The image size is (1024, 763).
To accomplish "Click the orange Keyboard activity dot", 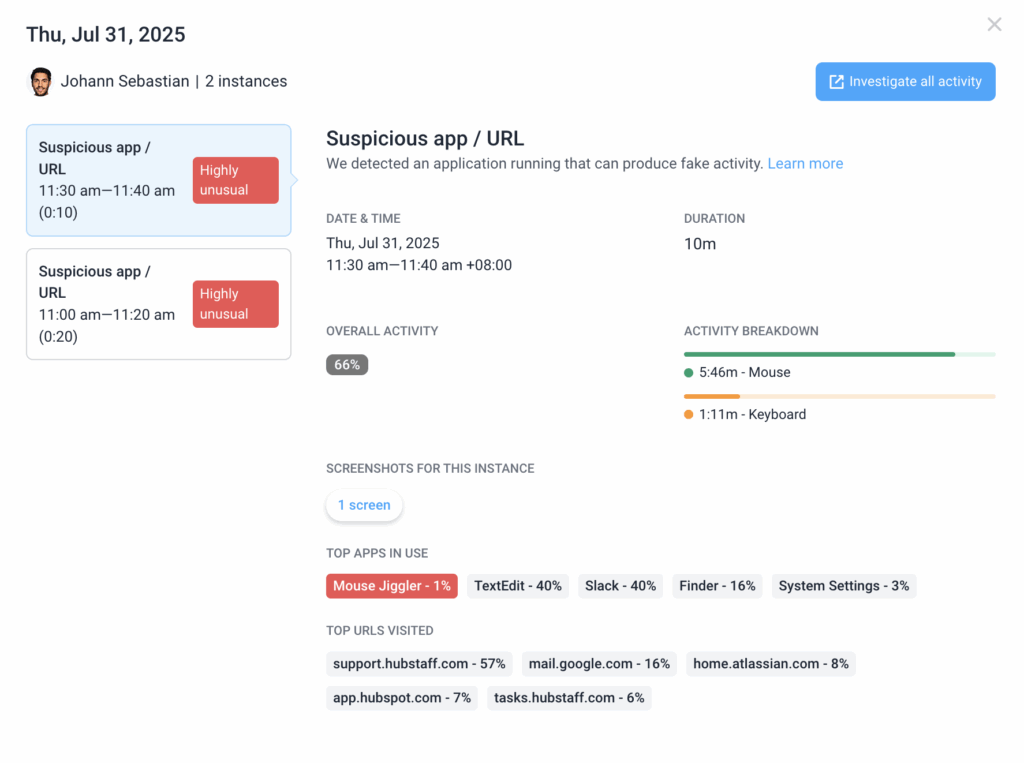I will tap(688, 414).
